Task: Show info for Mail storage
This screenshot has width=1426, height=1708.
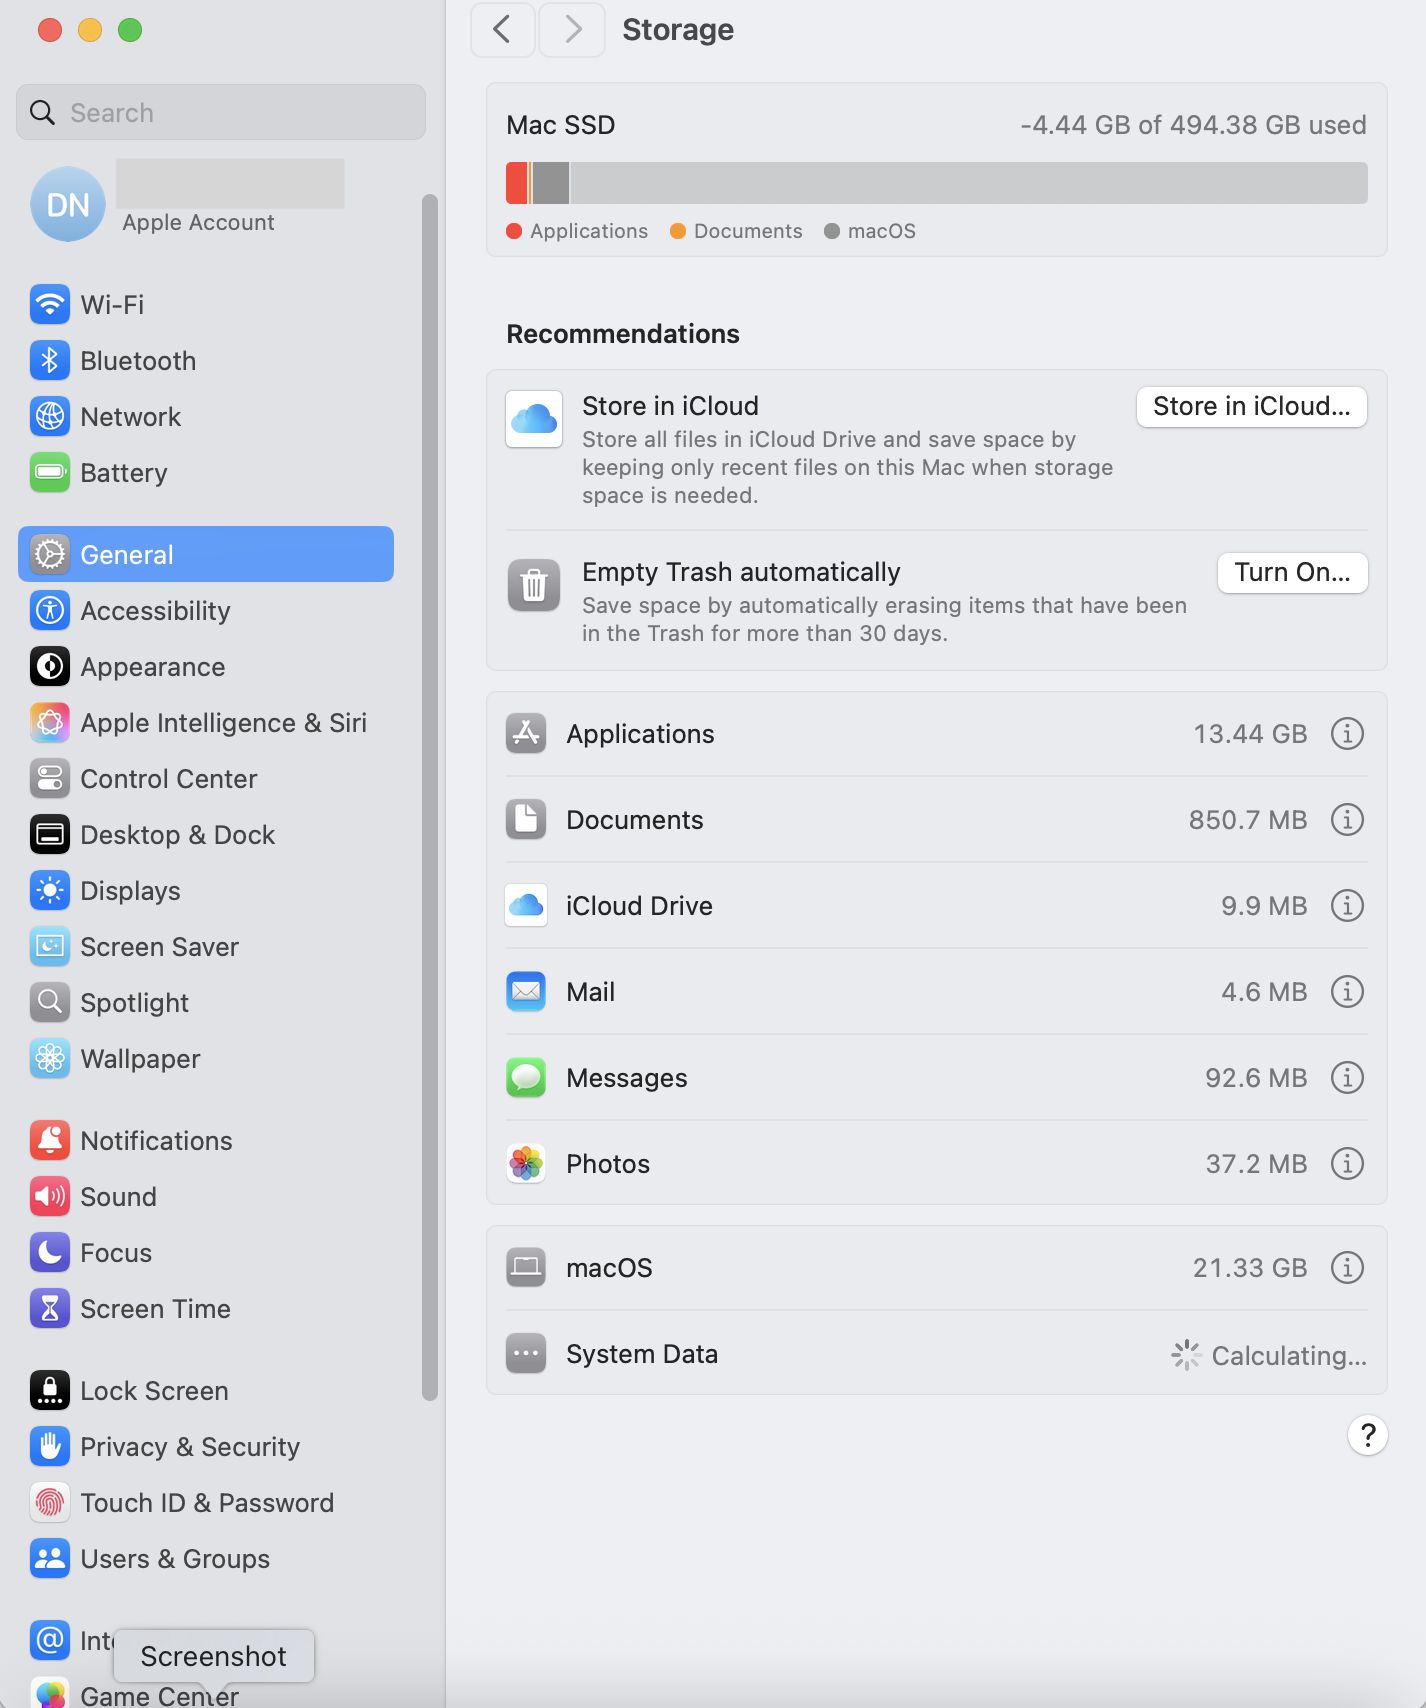Action: click(x=1347, y=992)
